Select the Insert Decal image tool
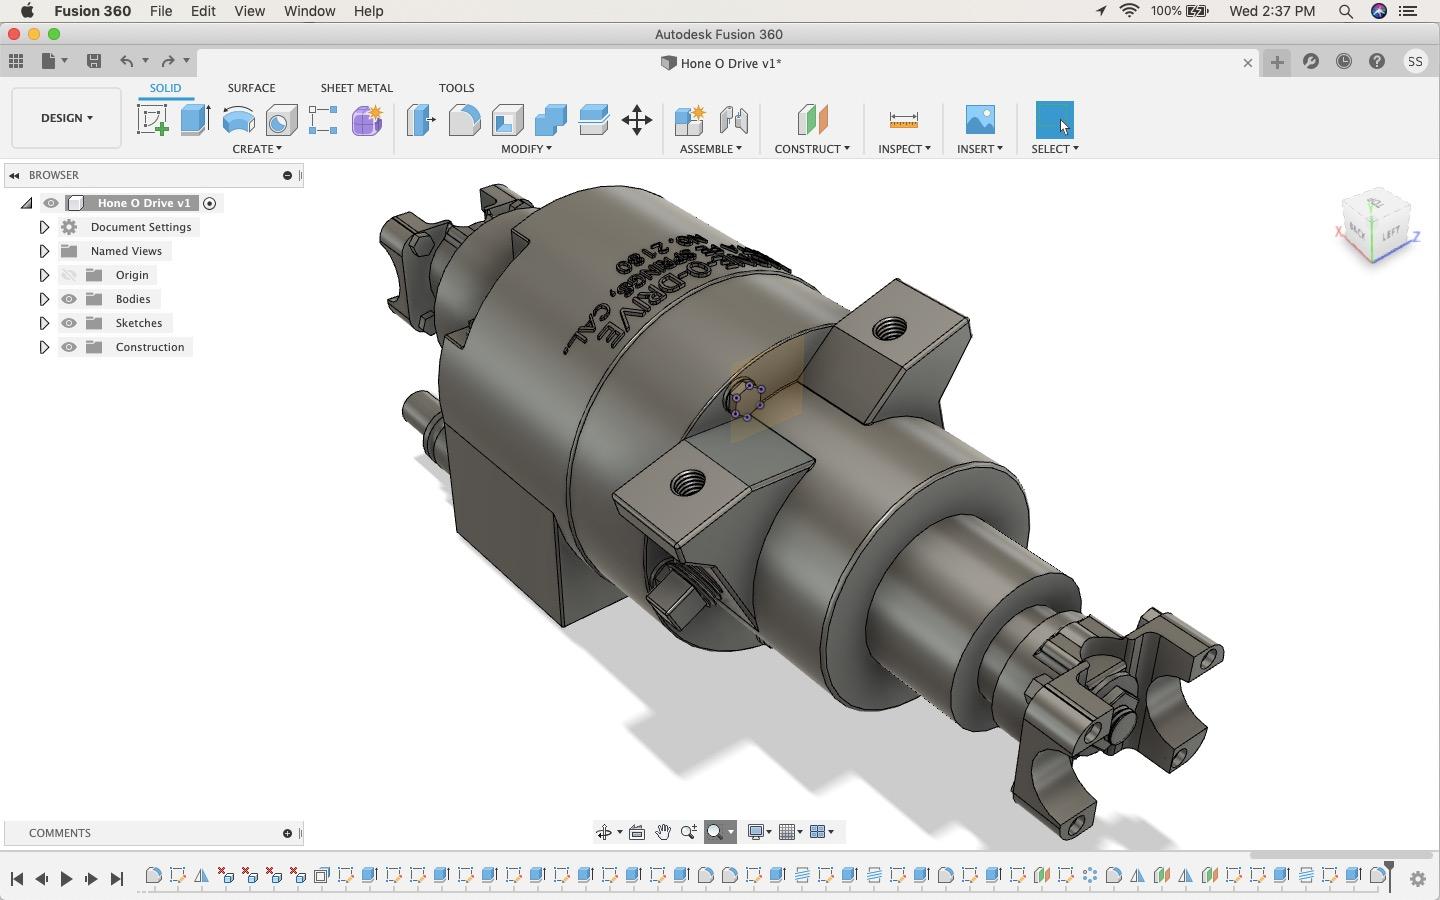The width and height of the screenshot is (1440, 900). click(980, 120)
